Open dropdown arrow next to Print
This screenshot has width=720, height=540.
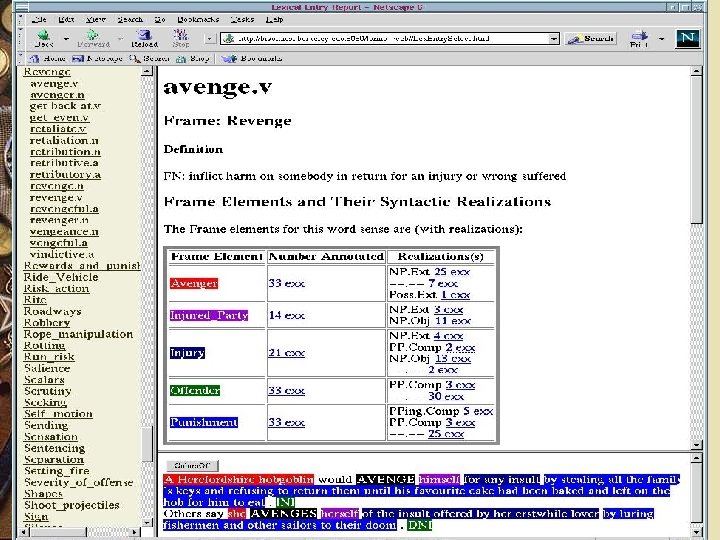click(661, 39)
